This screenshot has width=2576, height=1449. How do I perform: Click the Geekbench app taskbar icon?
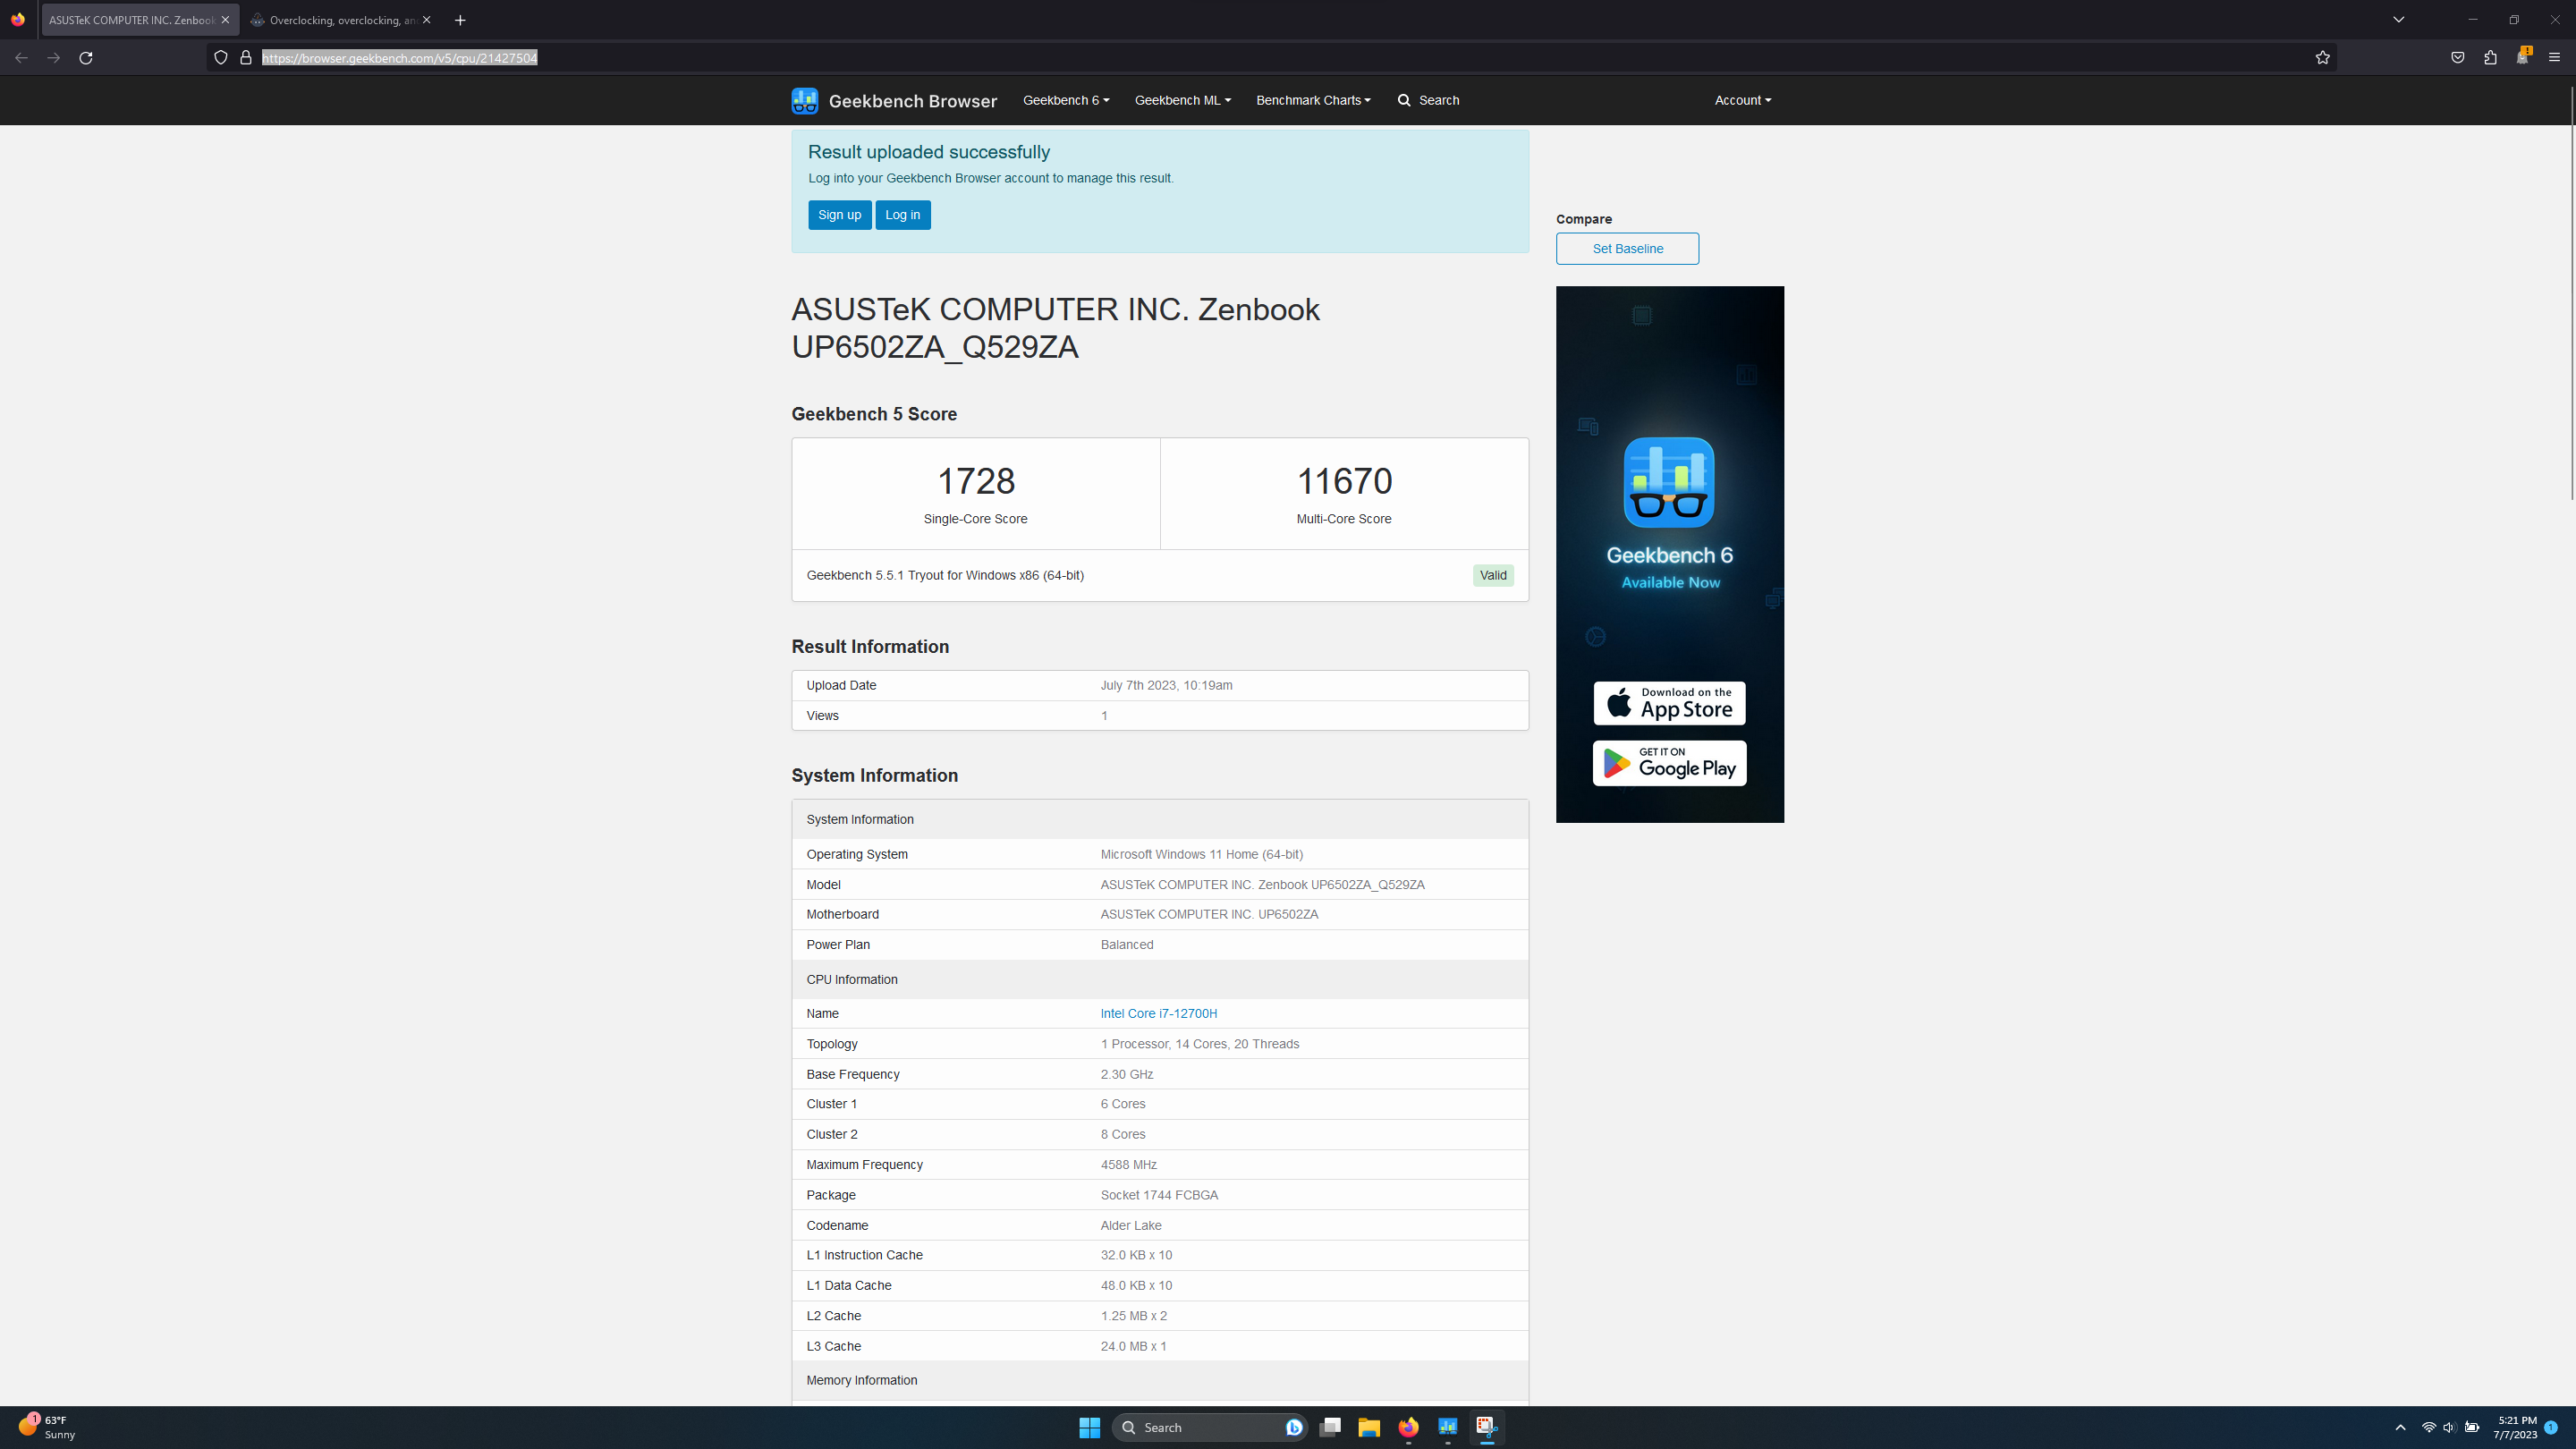(1447, 1427)
